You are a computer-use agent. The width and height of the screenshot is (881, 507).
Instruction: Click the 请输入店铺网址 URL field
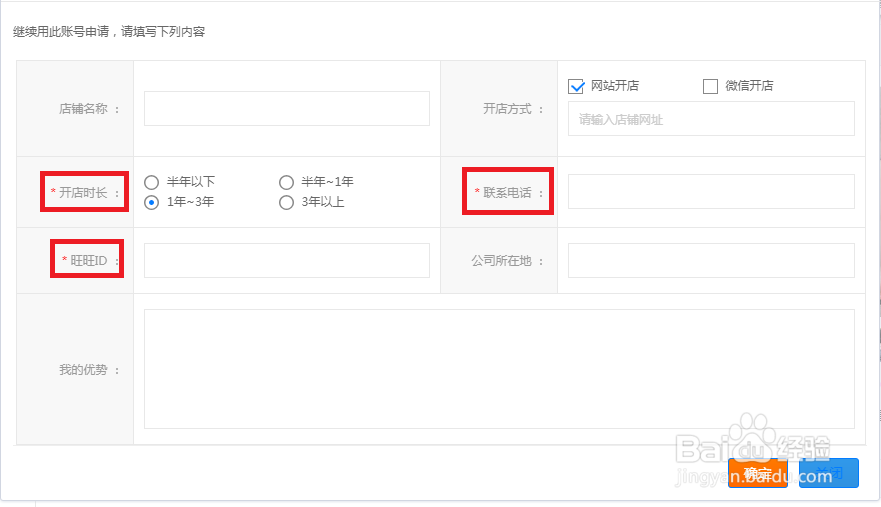(x=711, y=119)
